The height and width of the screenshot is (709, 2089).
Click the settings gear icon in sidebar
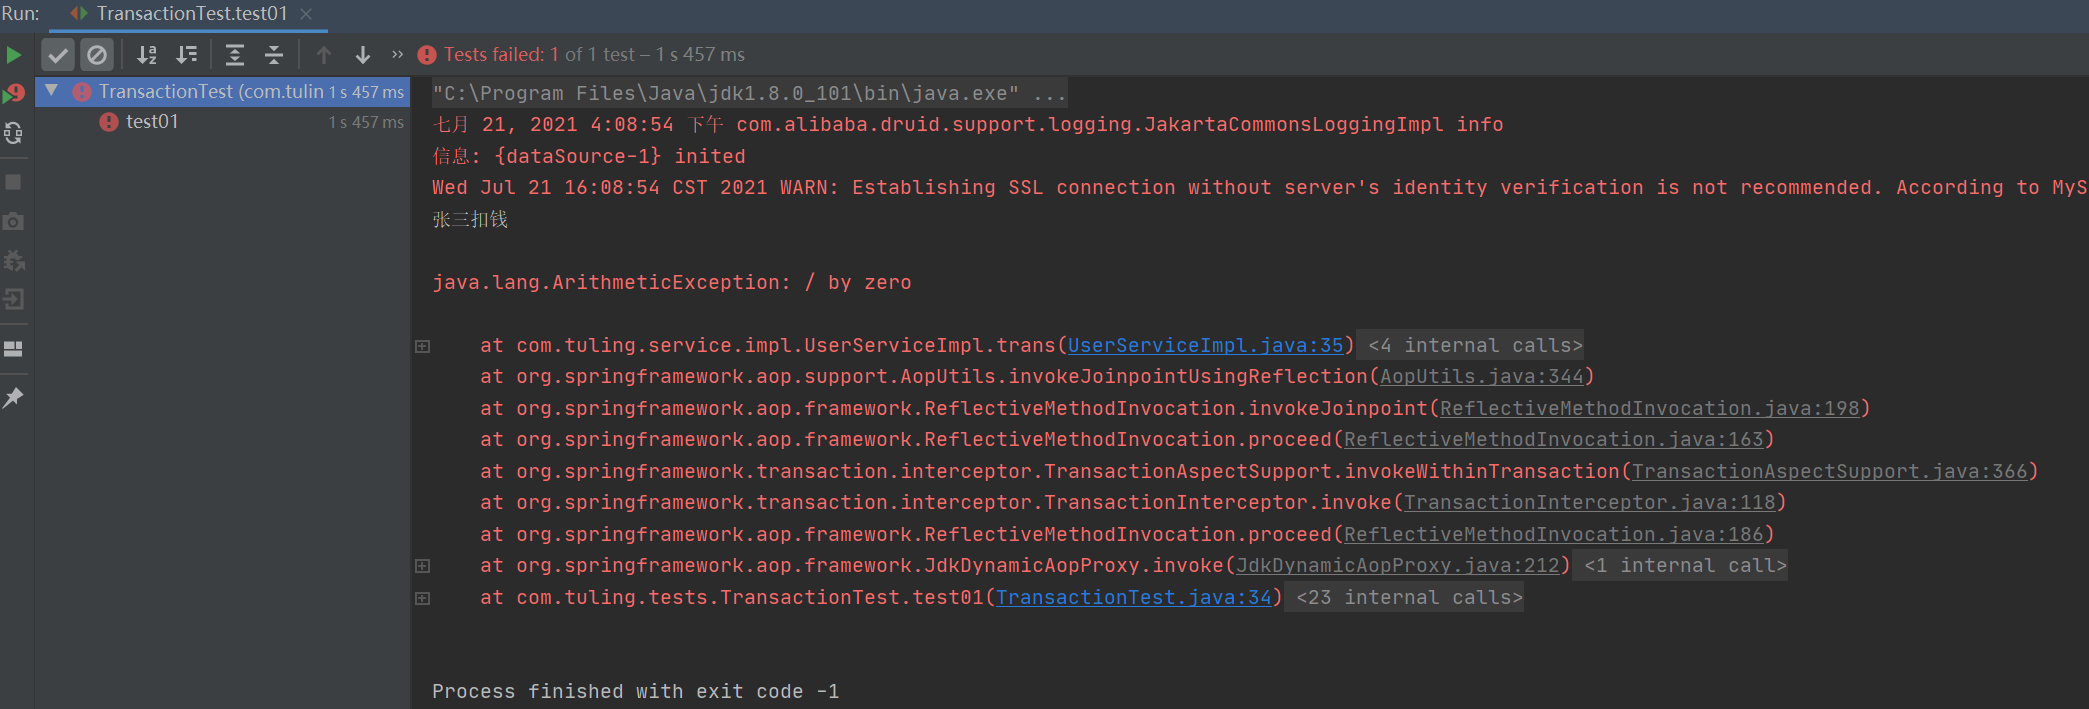point(14,260)
